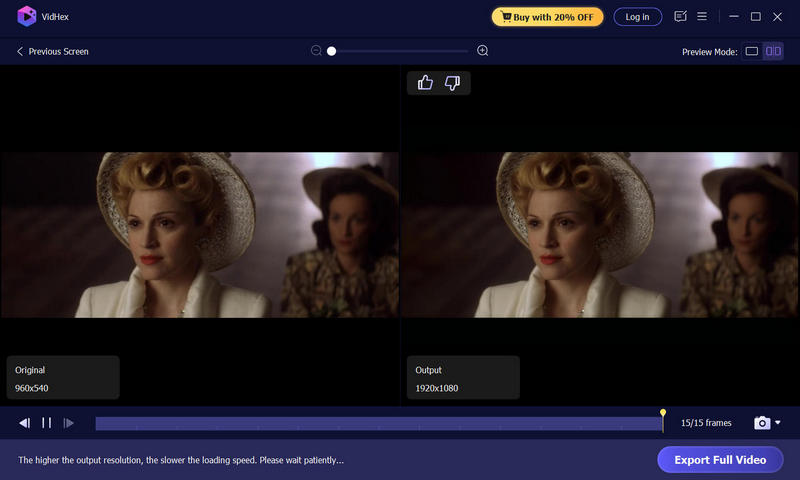This screenshot has width=800, height=480.
Task: Take a snapshot with camera icon
Action: [x=762, y=423]
